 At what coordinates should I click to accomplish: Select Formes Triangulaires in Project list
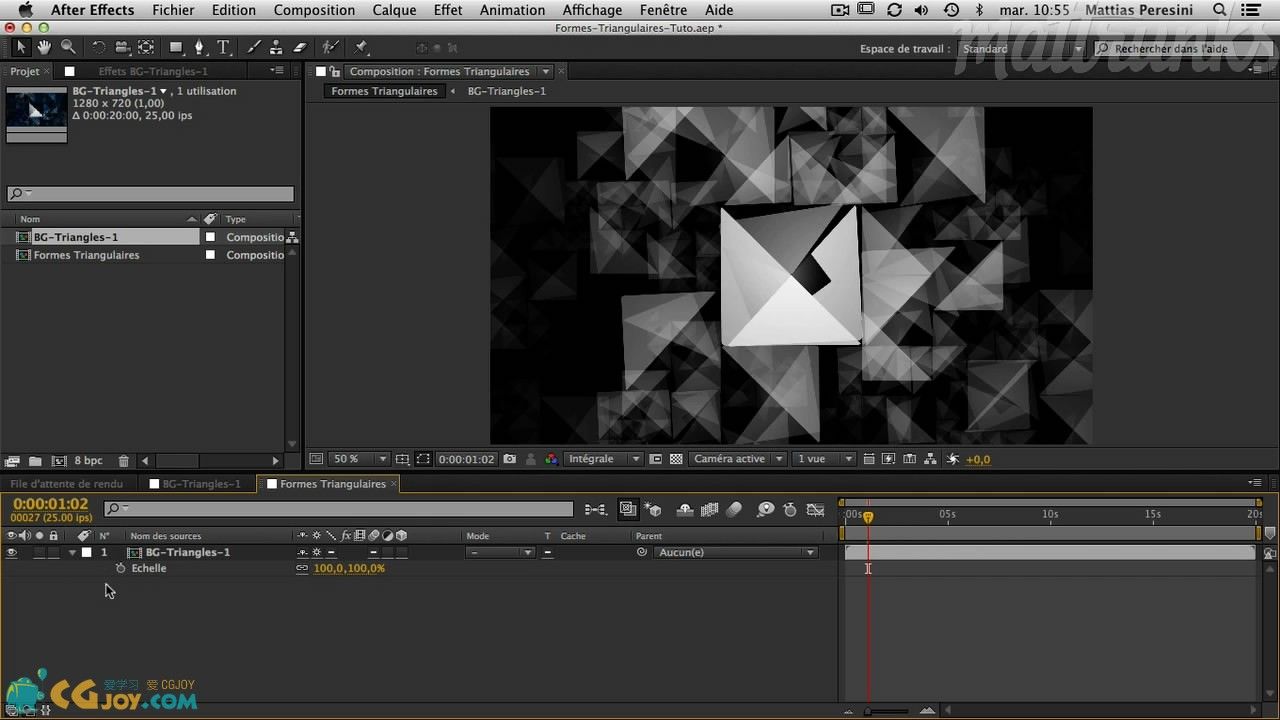tap(86, 255)
